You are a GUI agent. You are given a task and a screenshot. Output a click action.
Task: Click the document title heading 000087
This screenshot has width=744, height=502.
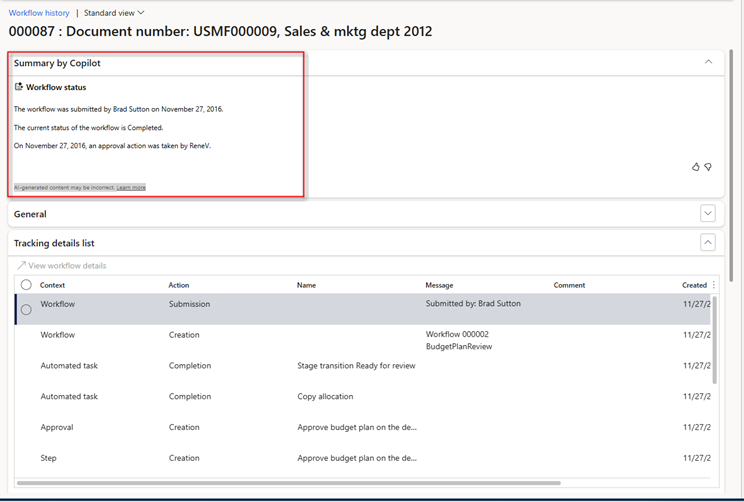point(220,31)
